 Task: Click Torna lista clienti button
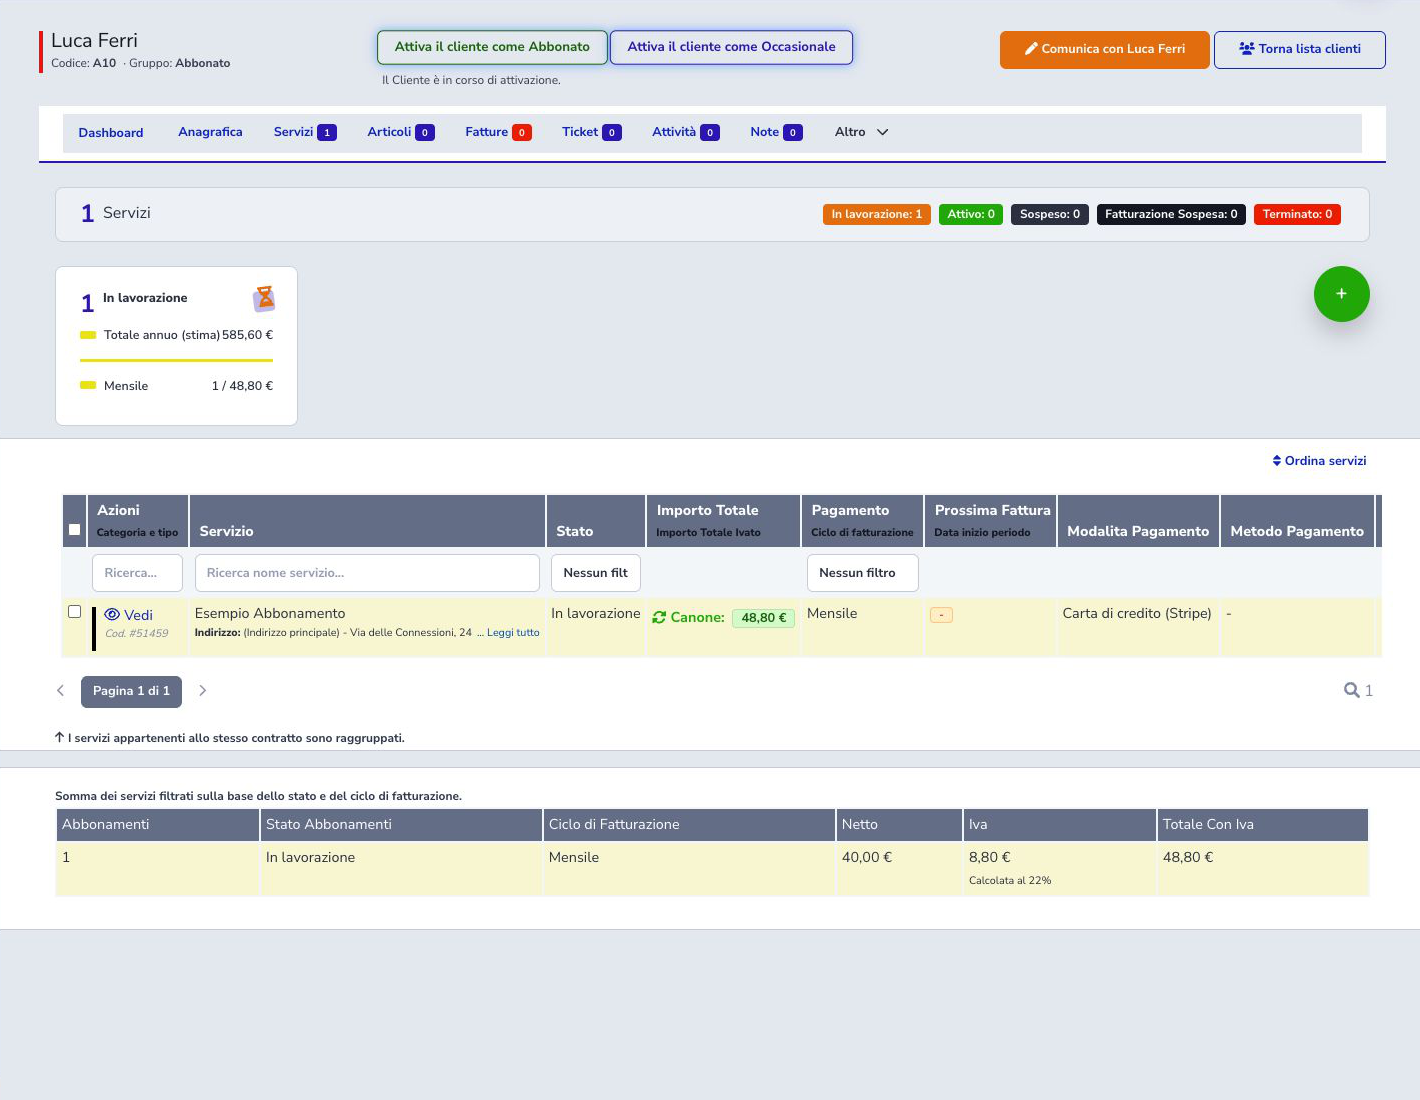pos(1300,50)
